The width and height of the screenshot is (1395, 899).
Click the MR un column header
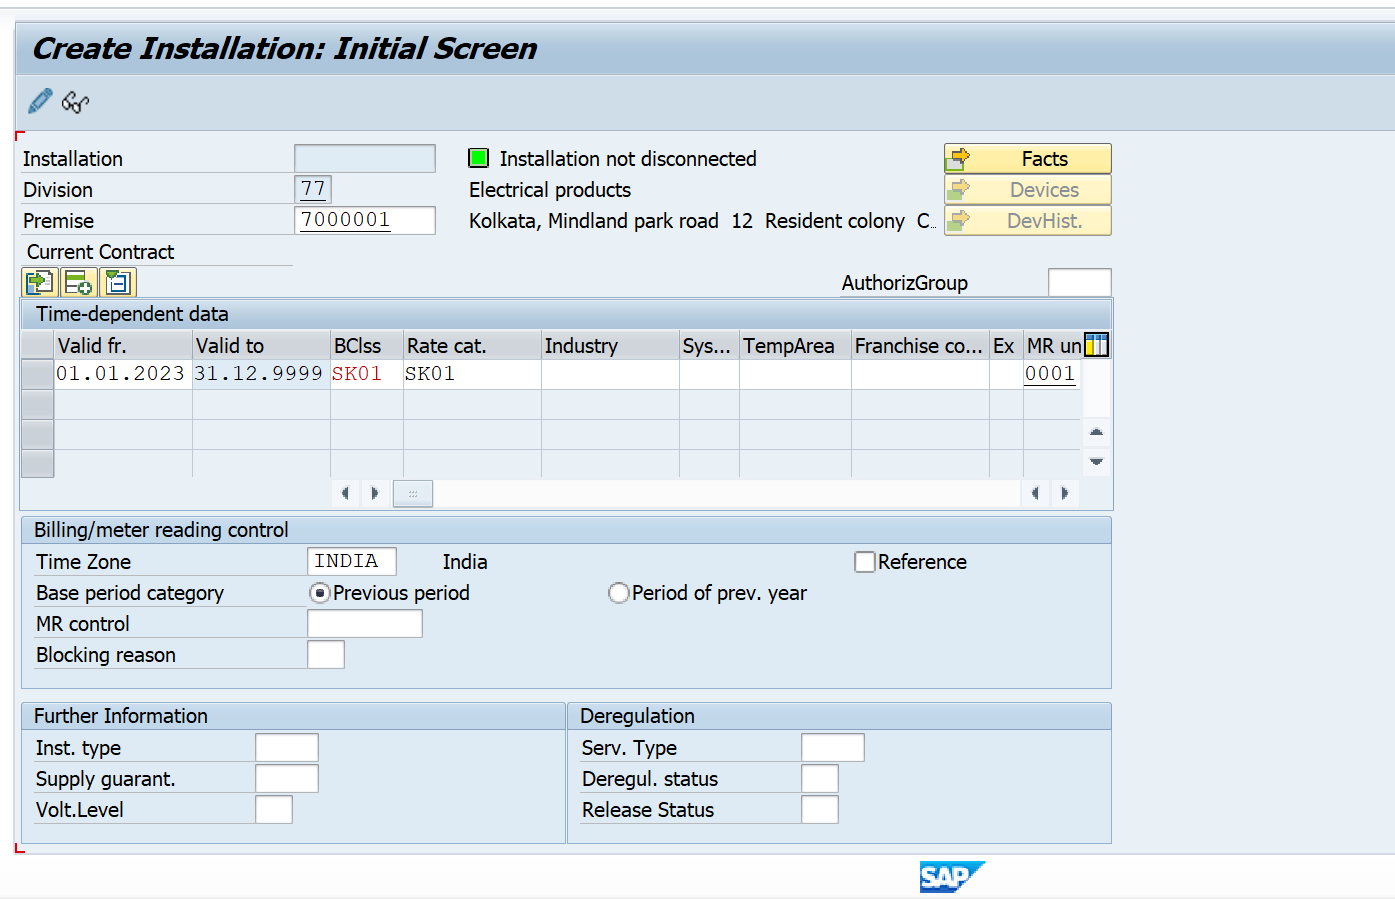coord(1054,346)
